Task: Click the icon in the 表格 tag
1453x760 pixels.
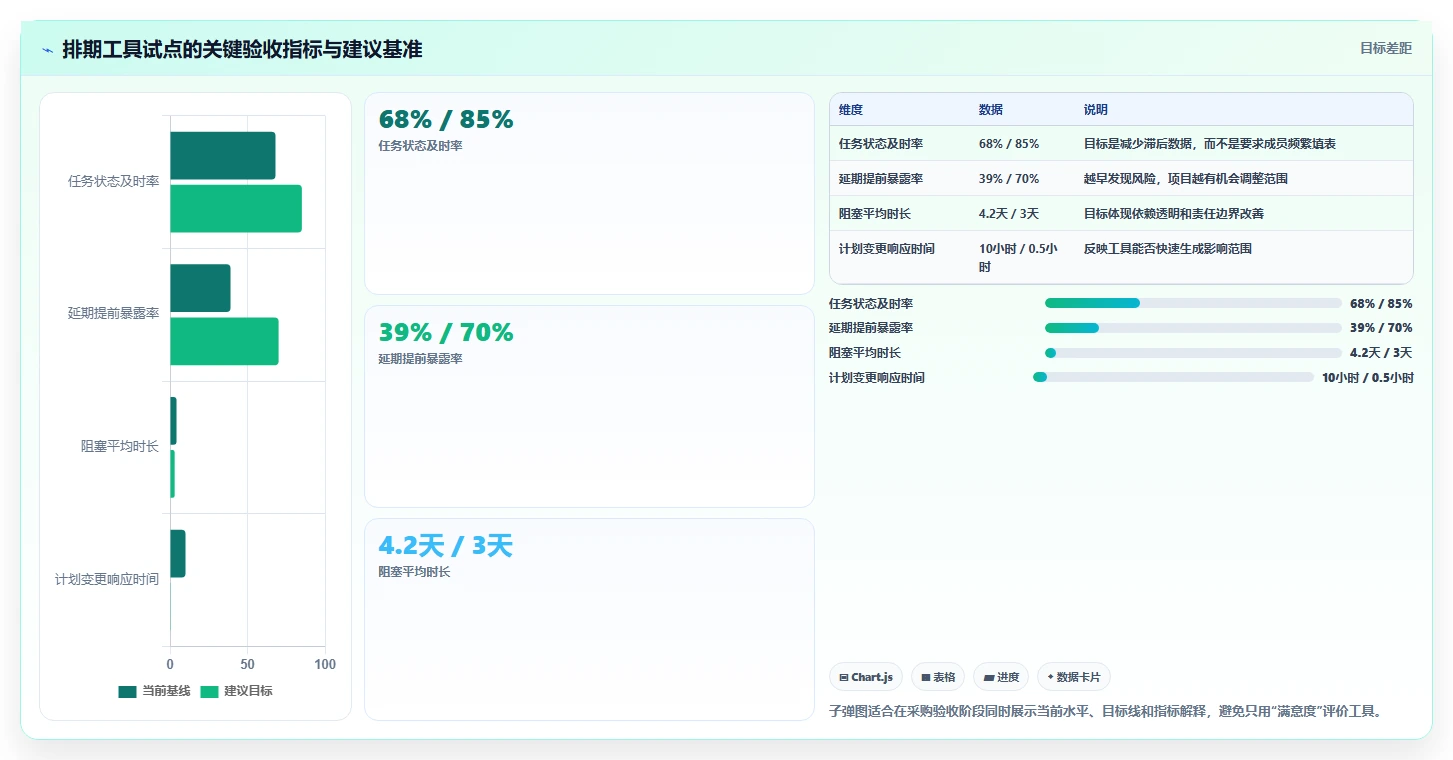Action: pyautogui.click(x=926, y=677)
